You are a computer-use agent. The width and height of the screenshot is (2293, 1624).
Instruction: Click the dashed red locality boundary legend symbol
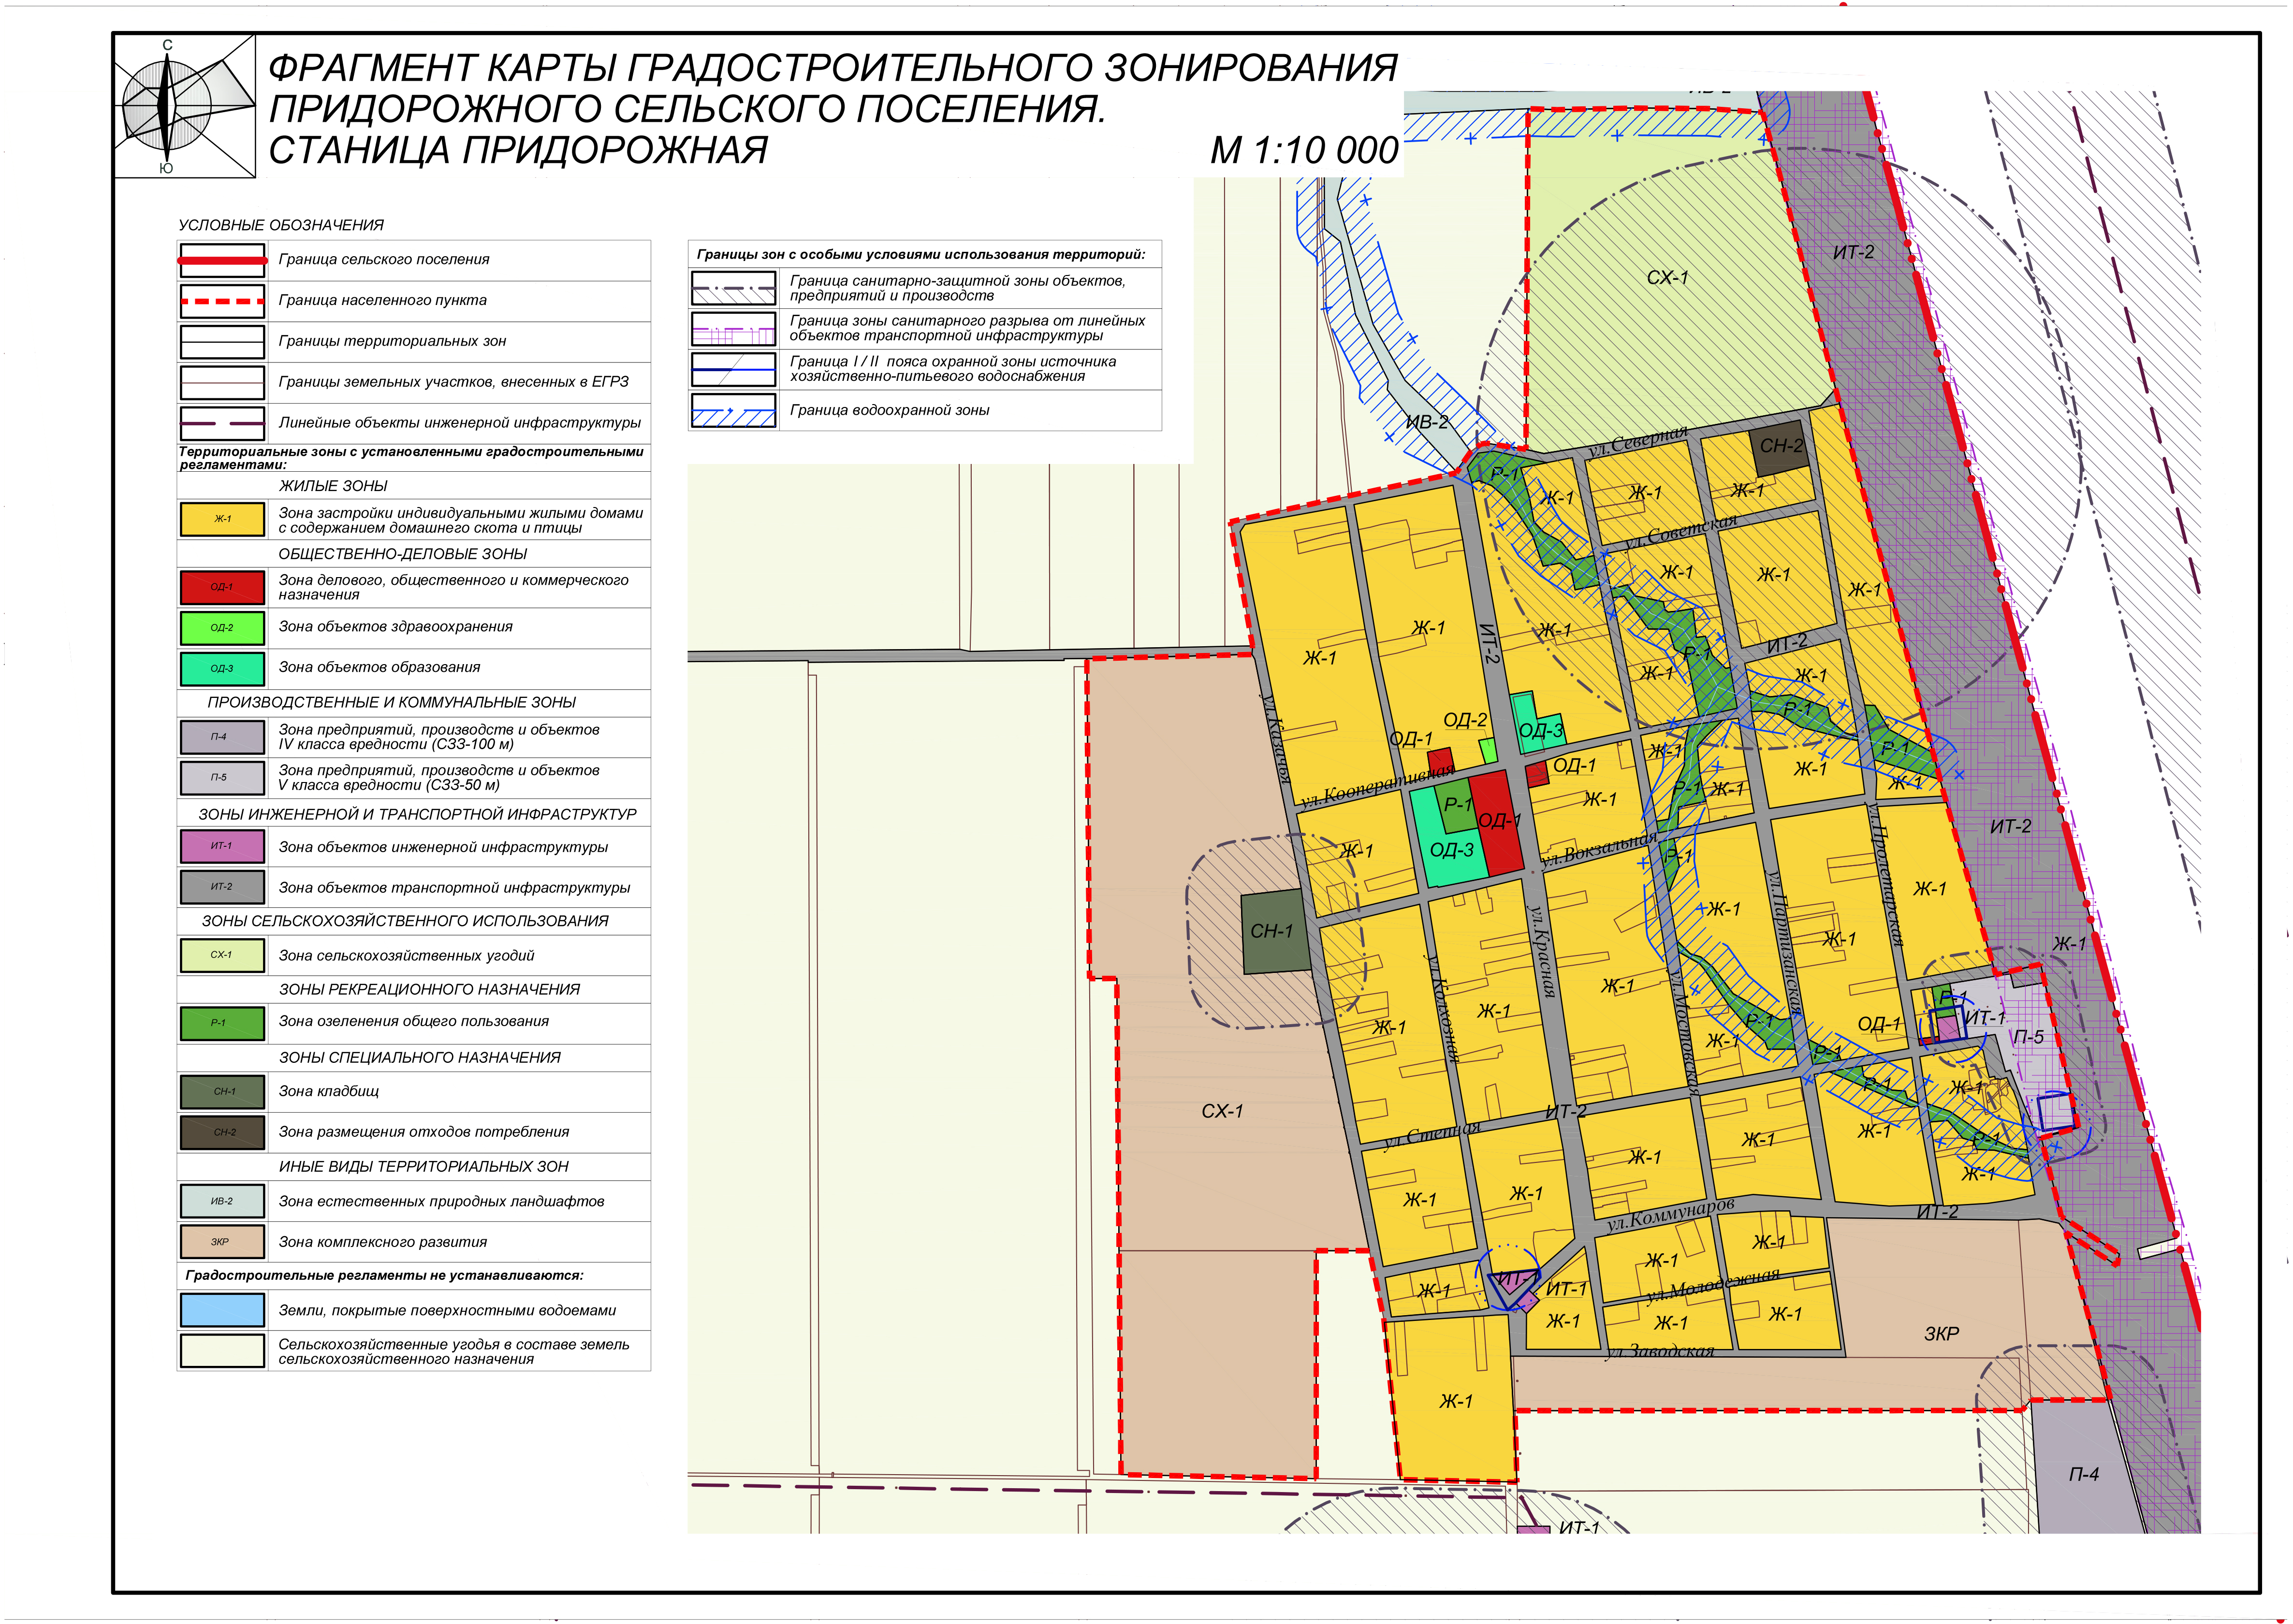pos(222,301)
